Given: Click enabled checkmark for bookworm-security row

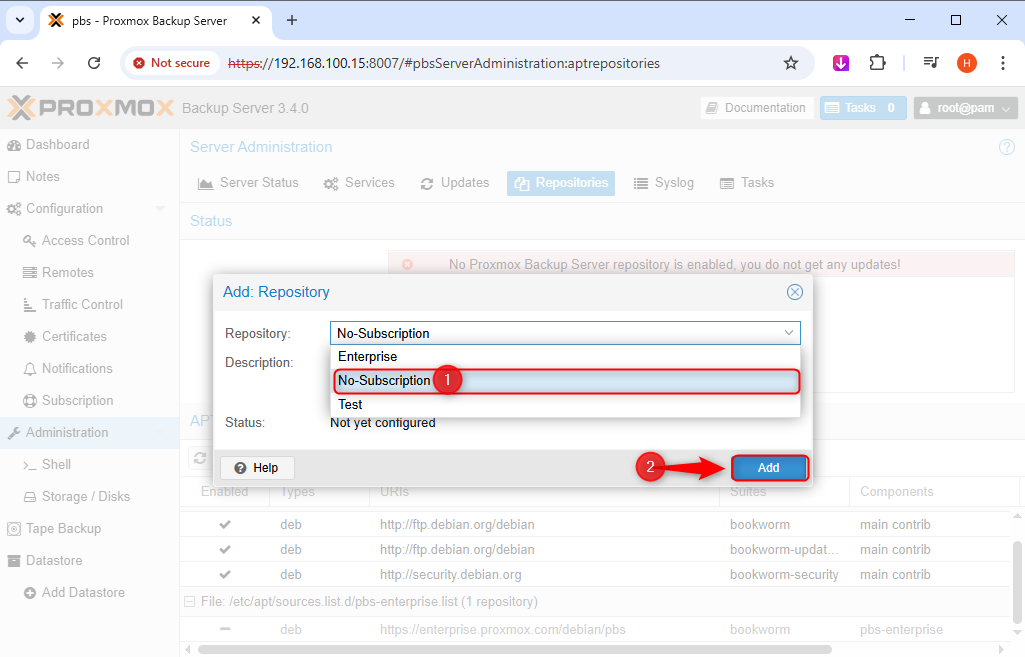Looking at the screenshot, I should click(x=225, y=575).
